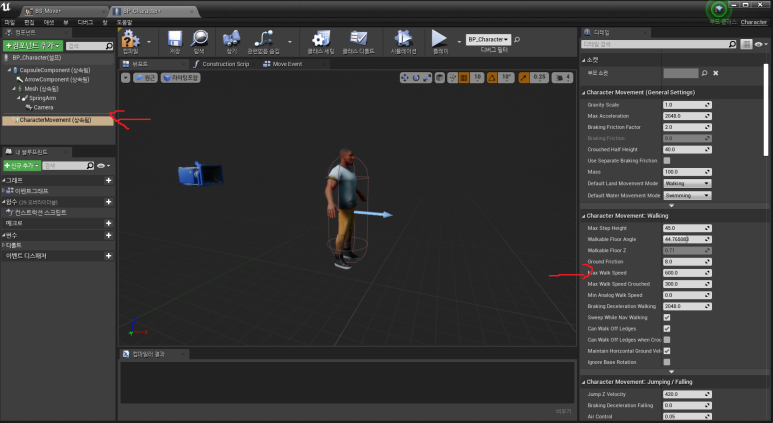Viewport: 773px width, 423px height.
Task: Click the green Add Component button
Action: [x=33, y=45]
